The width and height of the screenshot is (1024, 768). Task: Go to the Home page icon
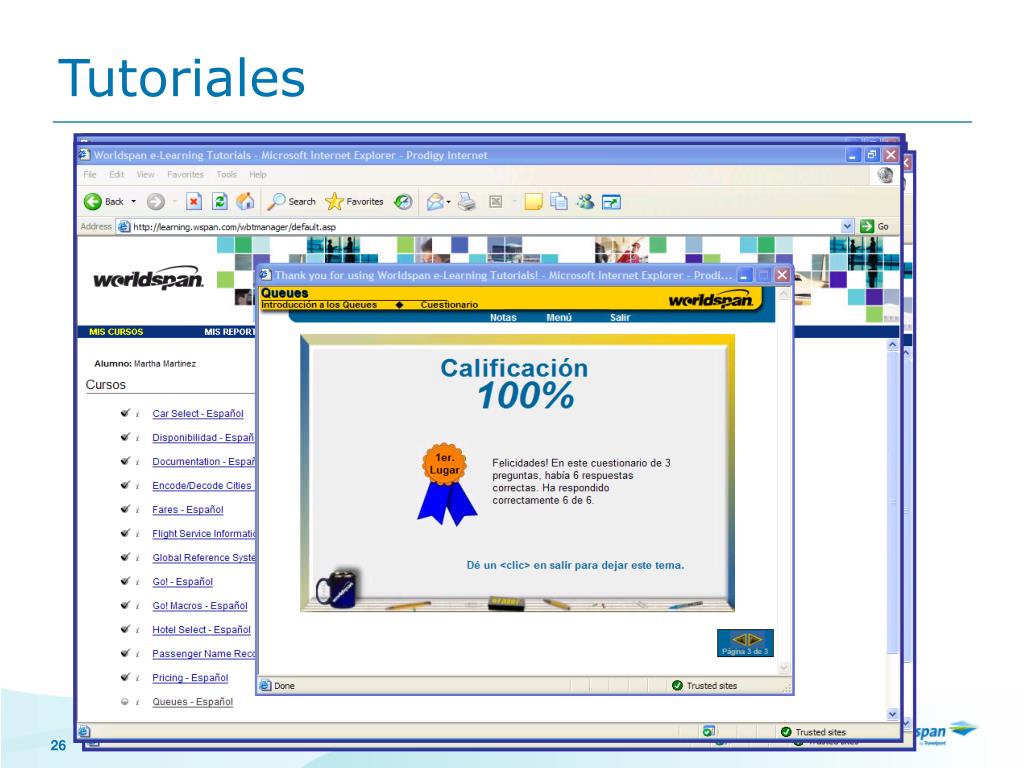click(x=246, y=202)
